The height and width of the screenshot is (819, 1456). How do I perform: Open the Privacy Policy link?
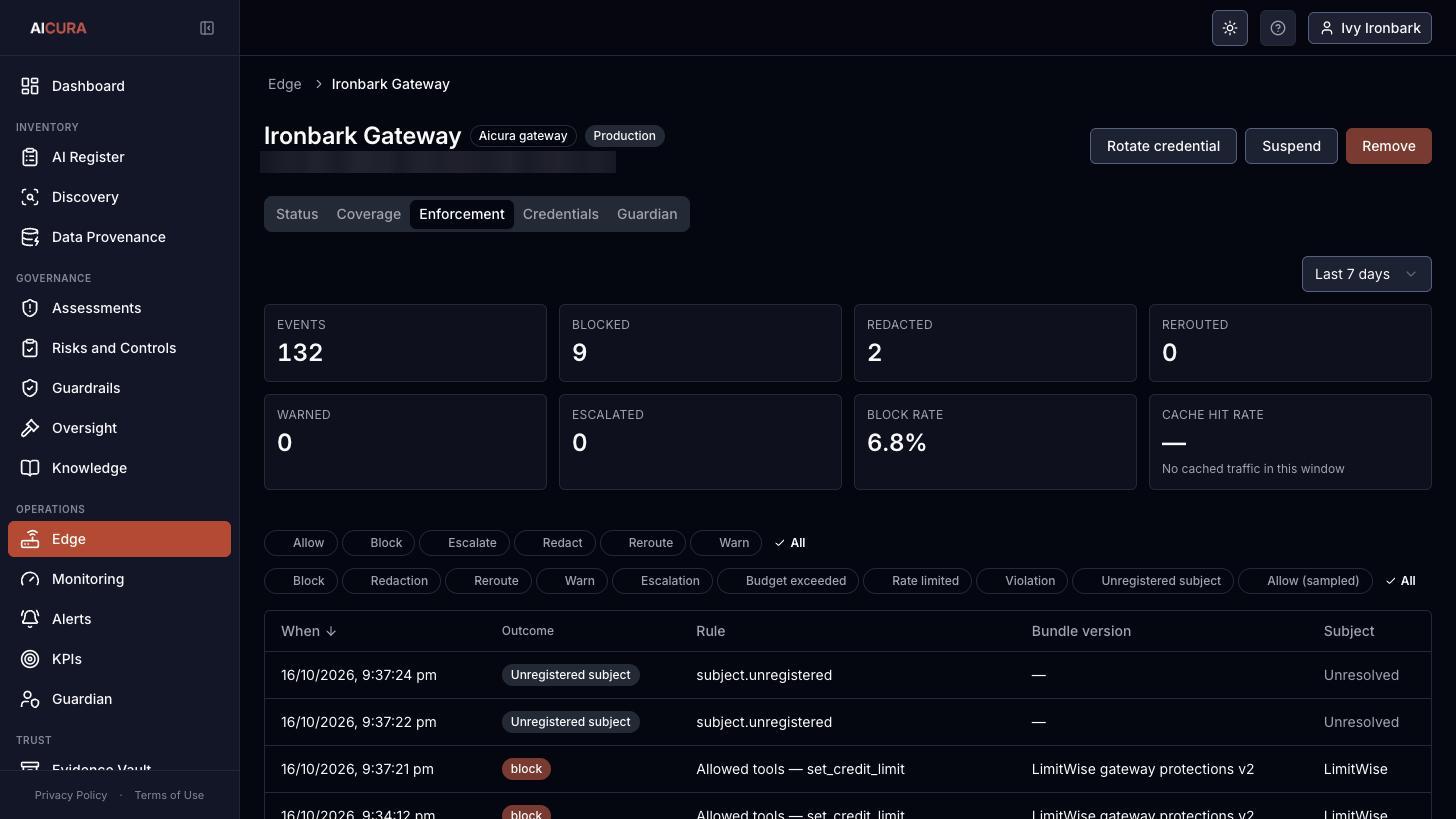point(71,795)
